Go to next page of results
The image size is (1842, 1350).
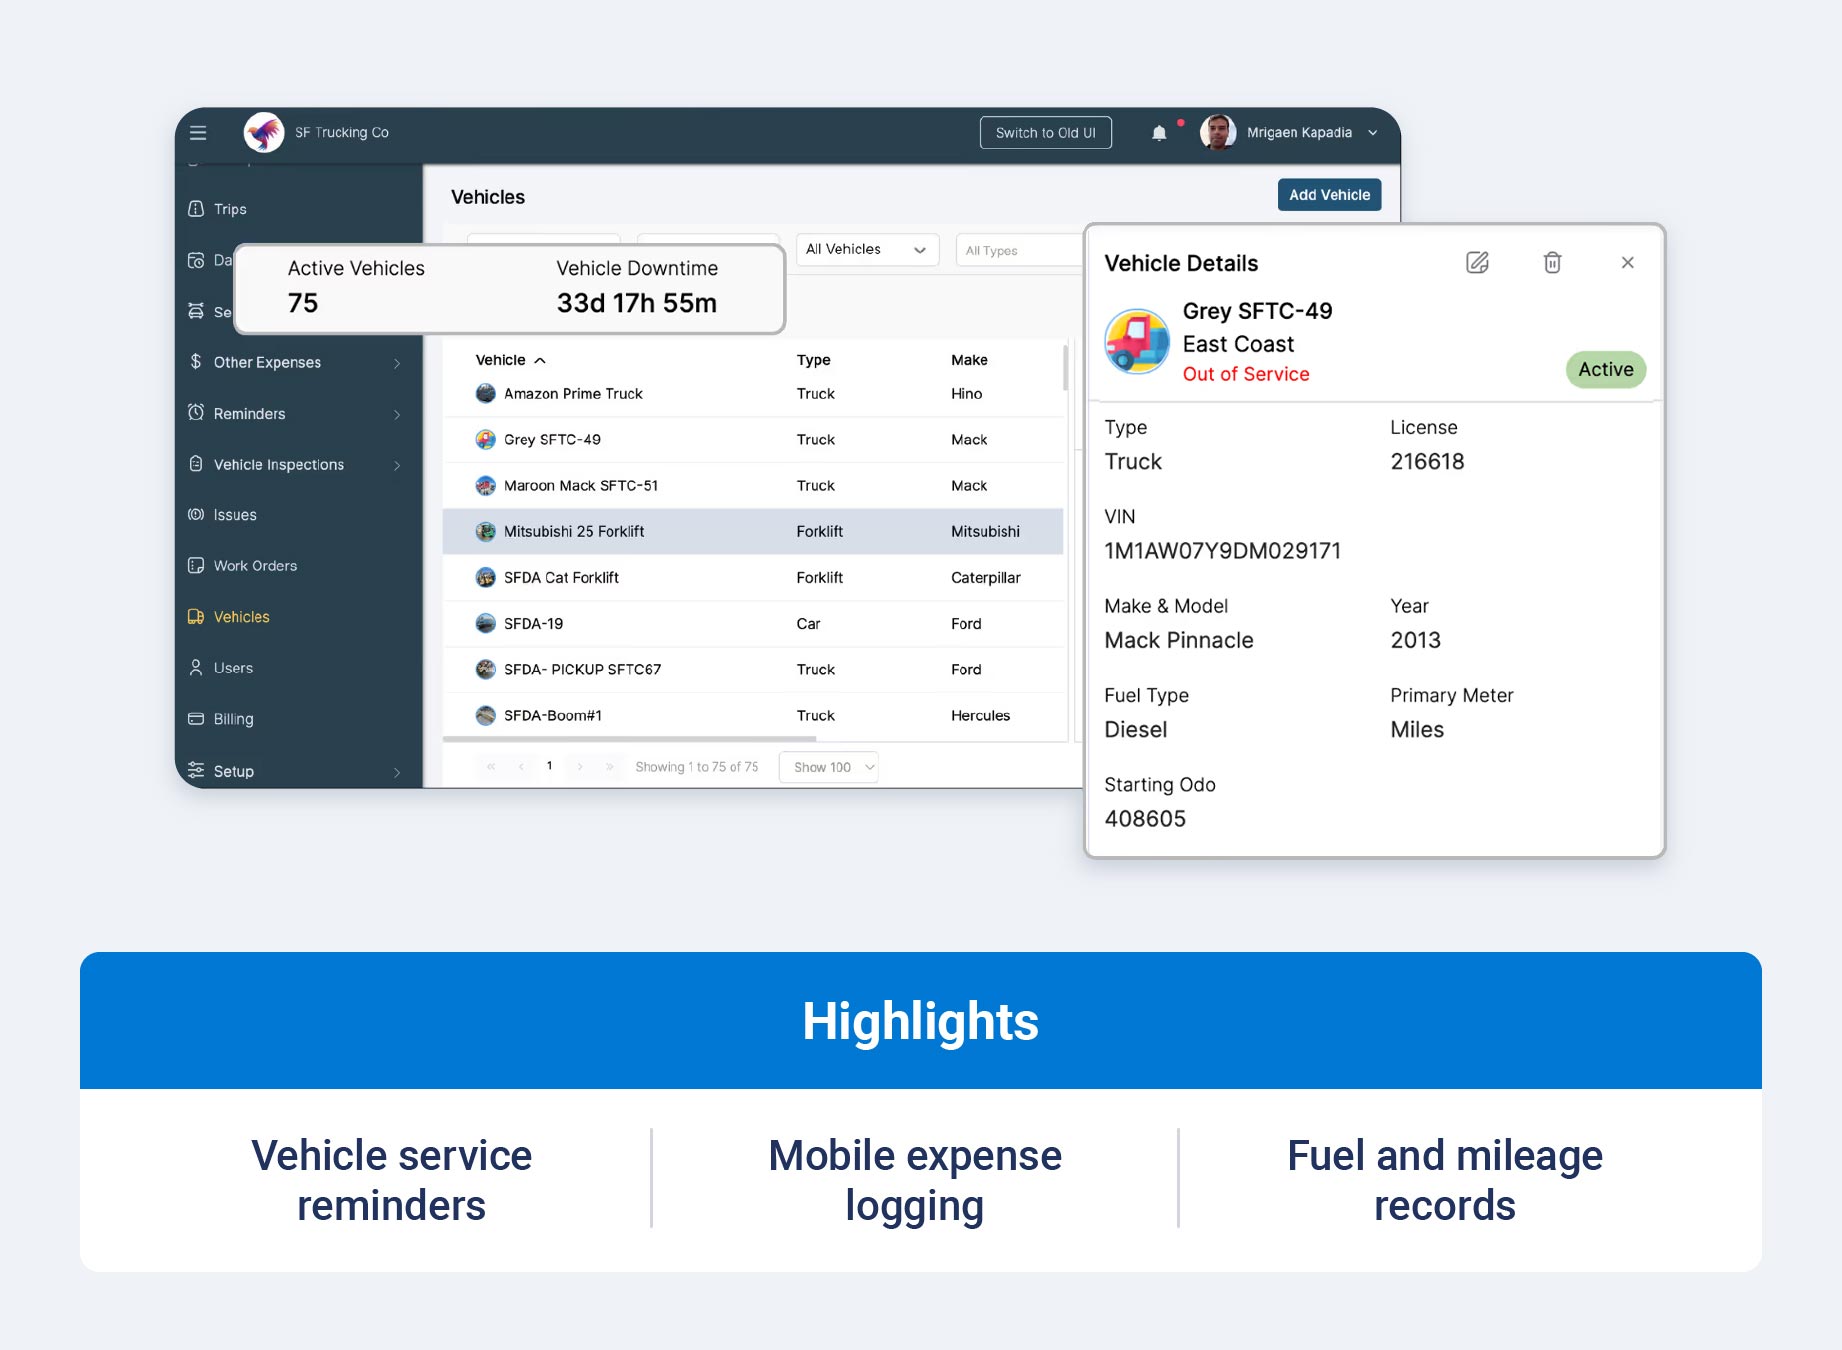coord(579,767)
